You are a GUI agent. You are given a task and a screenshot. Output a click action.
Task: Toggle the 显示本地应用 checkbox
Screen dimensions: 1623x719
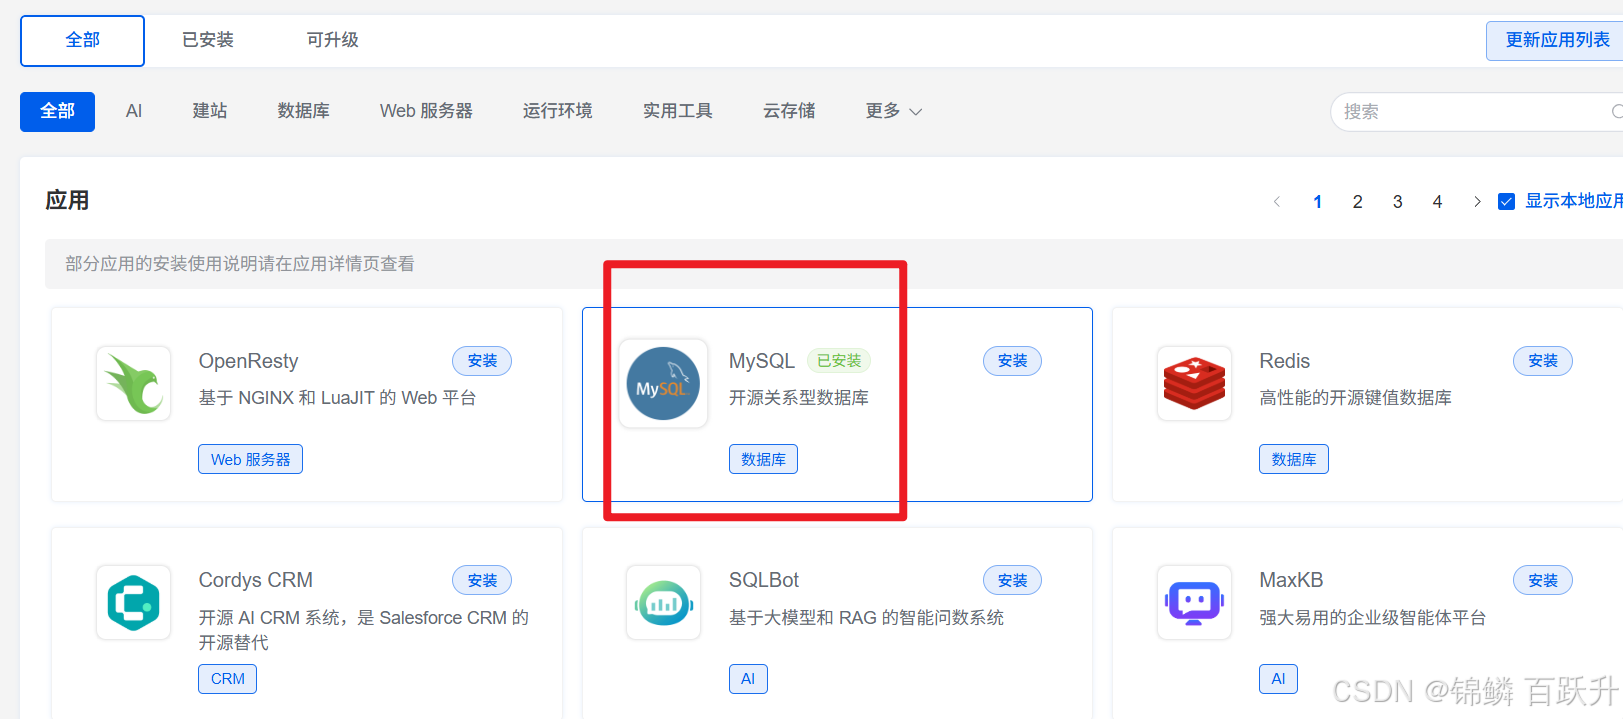pyautogui.click(x=1506, y=202)
